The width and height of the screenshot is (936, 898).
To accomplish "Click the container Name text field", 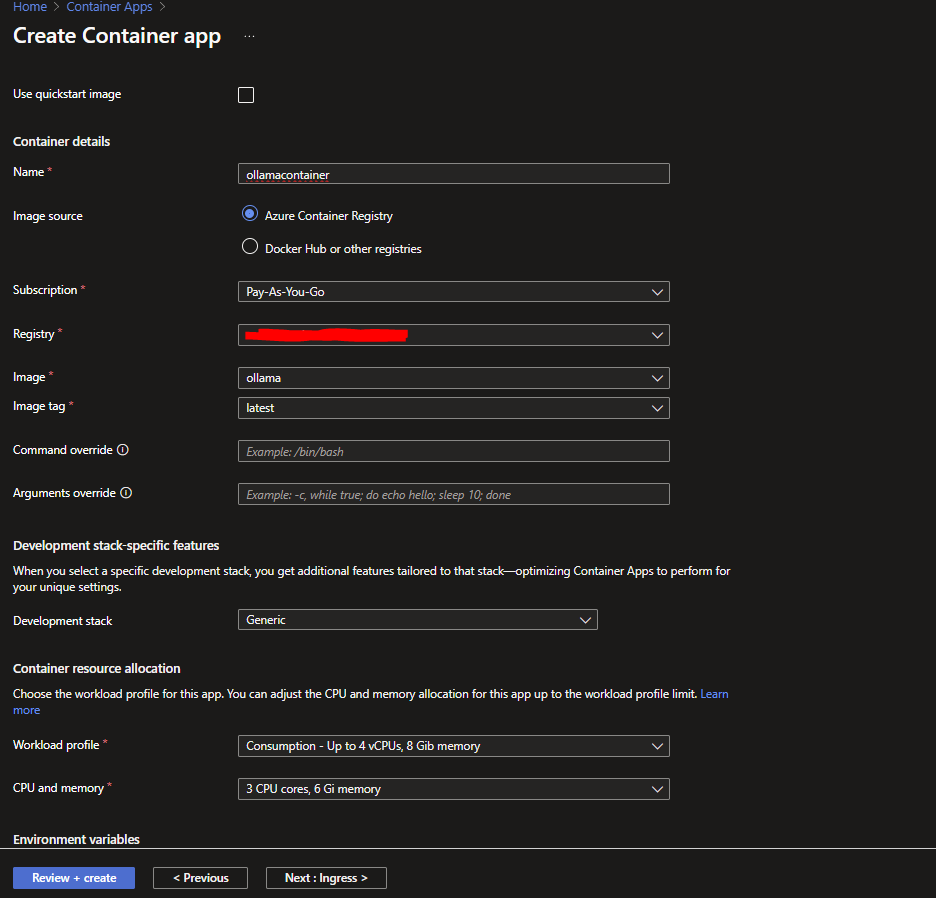I will [453, 174].
